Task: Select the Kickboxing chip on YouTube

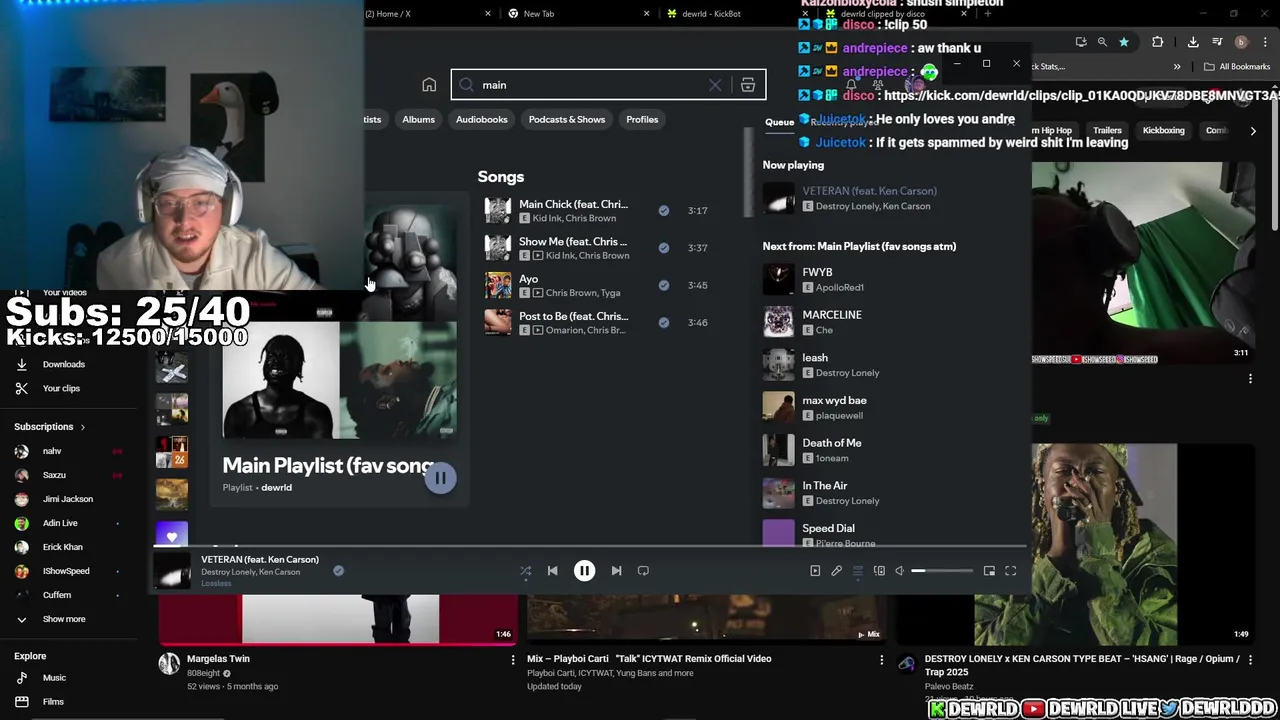Action: pos(1163,130)
